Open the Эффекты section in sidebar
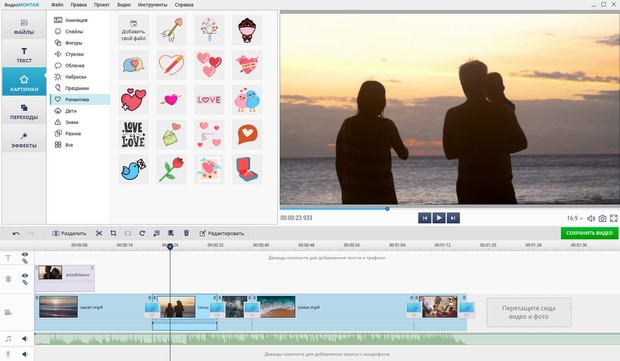 pos(24,140)
